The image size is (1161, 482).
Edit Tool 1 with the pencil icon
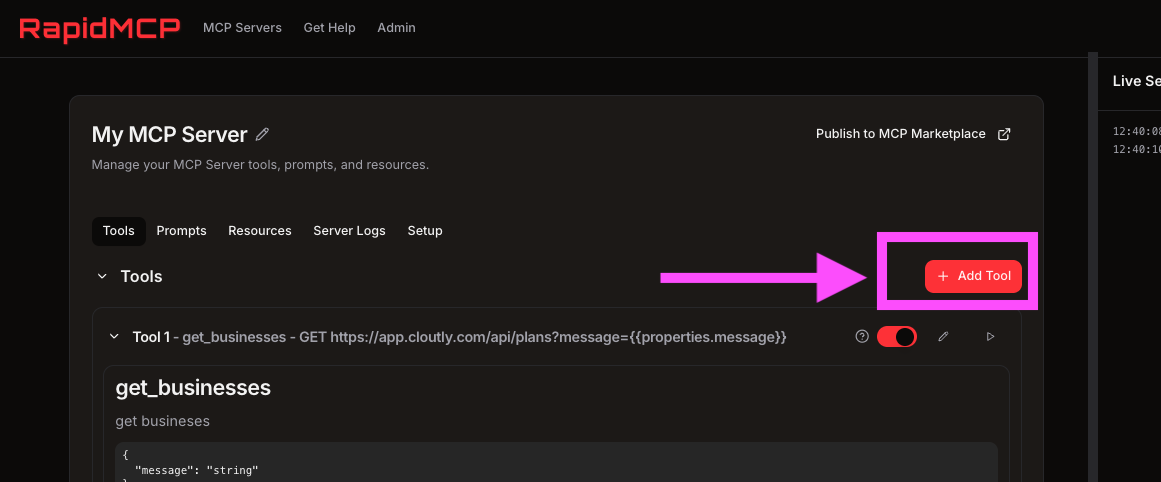point(943,337)
